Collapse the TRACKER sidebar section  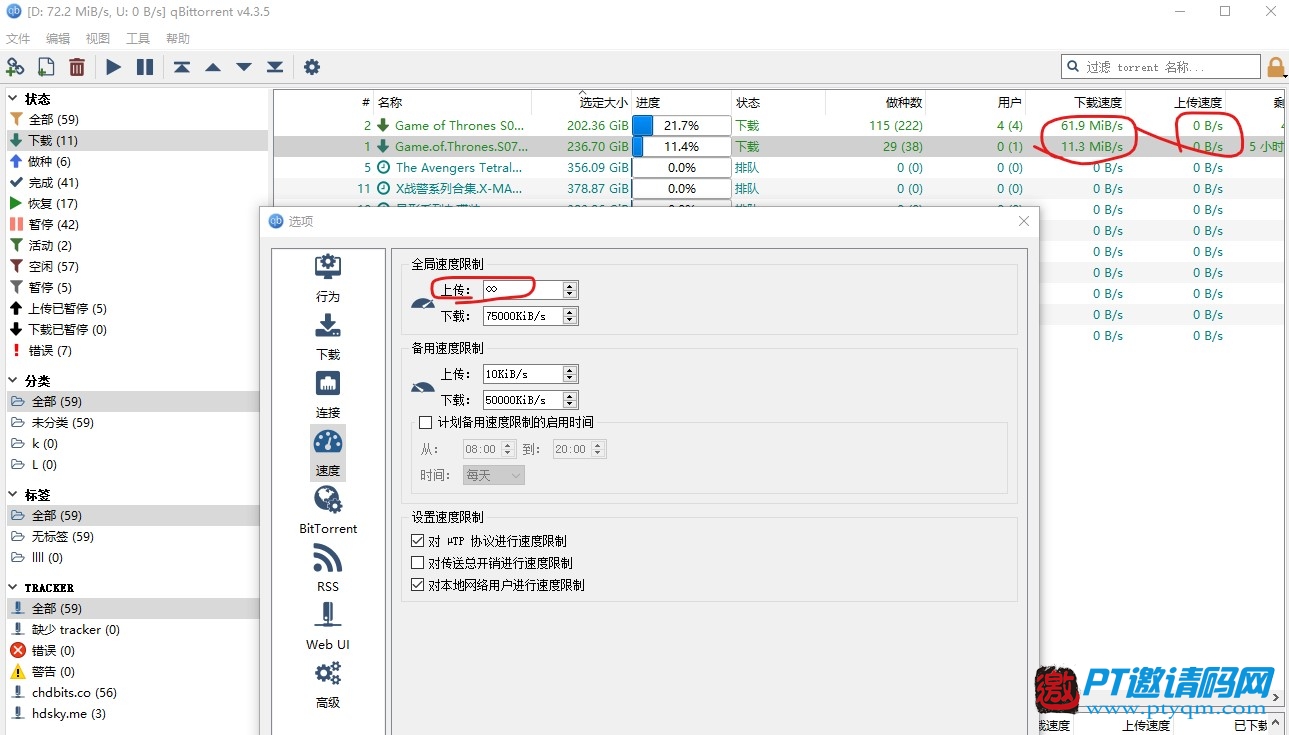point(13,587)
